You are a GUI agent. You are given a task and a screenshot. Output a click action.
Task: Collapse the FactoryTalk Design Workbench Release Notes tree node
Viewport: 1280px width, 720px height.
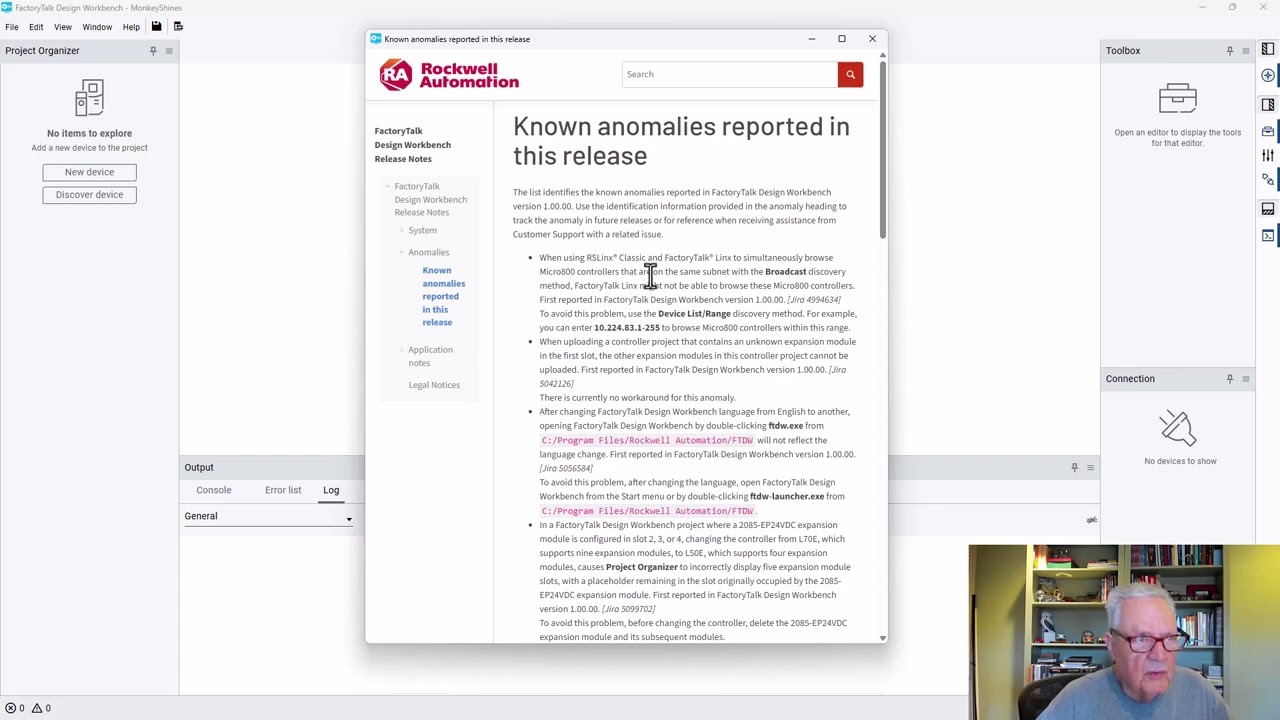click(388, 187)
